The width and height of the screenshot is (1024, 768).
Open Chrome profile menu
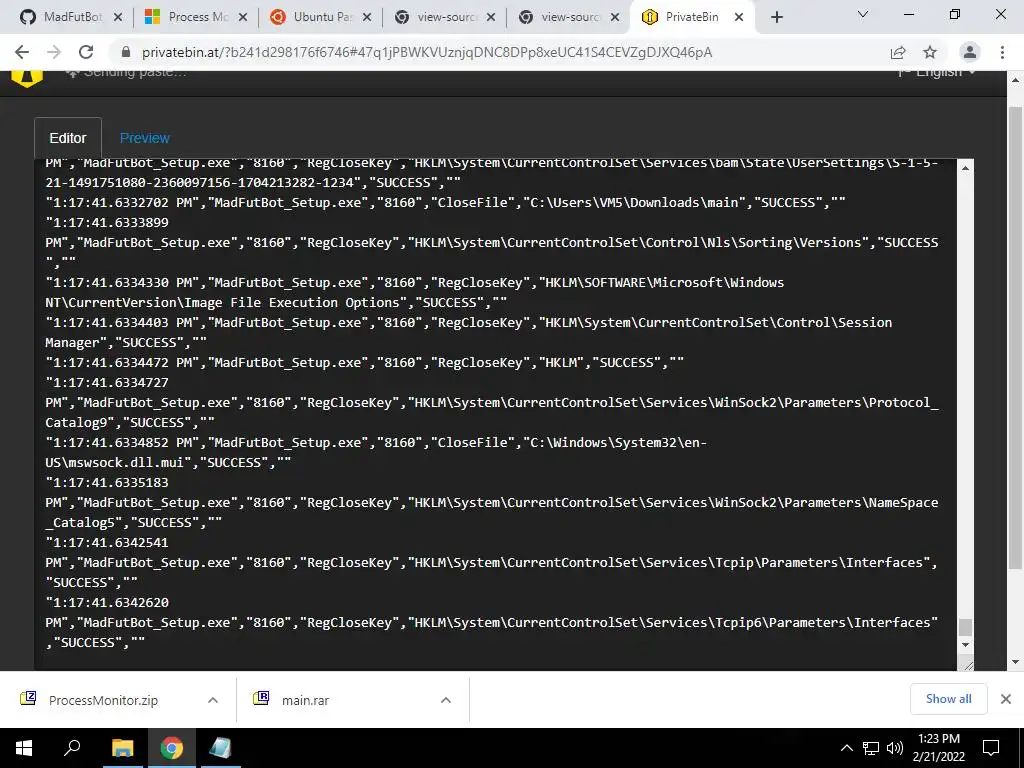[x=970, y=52]
